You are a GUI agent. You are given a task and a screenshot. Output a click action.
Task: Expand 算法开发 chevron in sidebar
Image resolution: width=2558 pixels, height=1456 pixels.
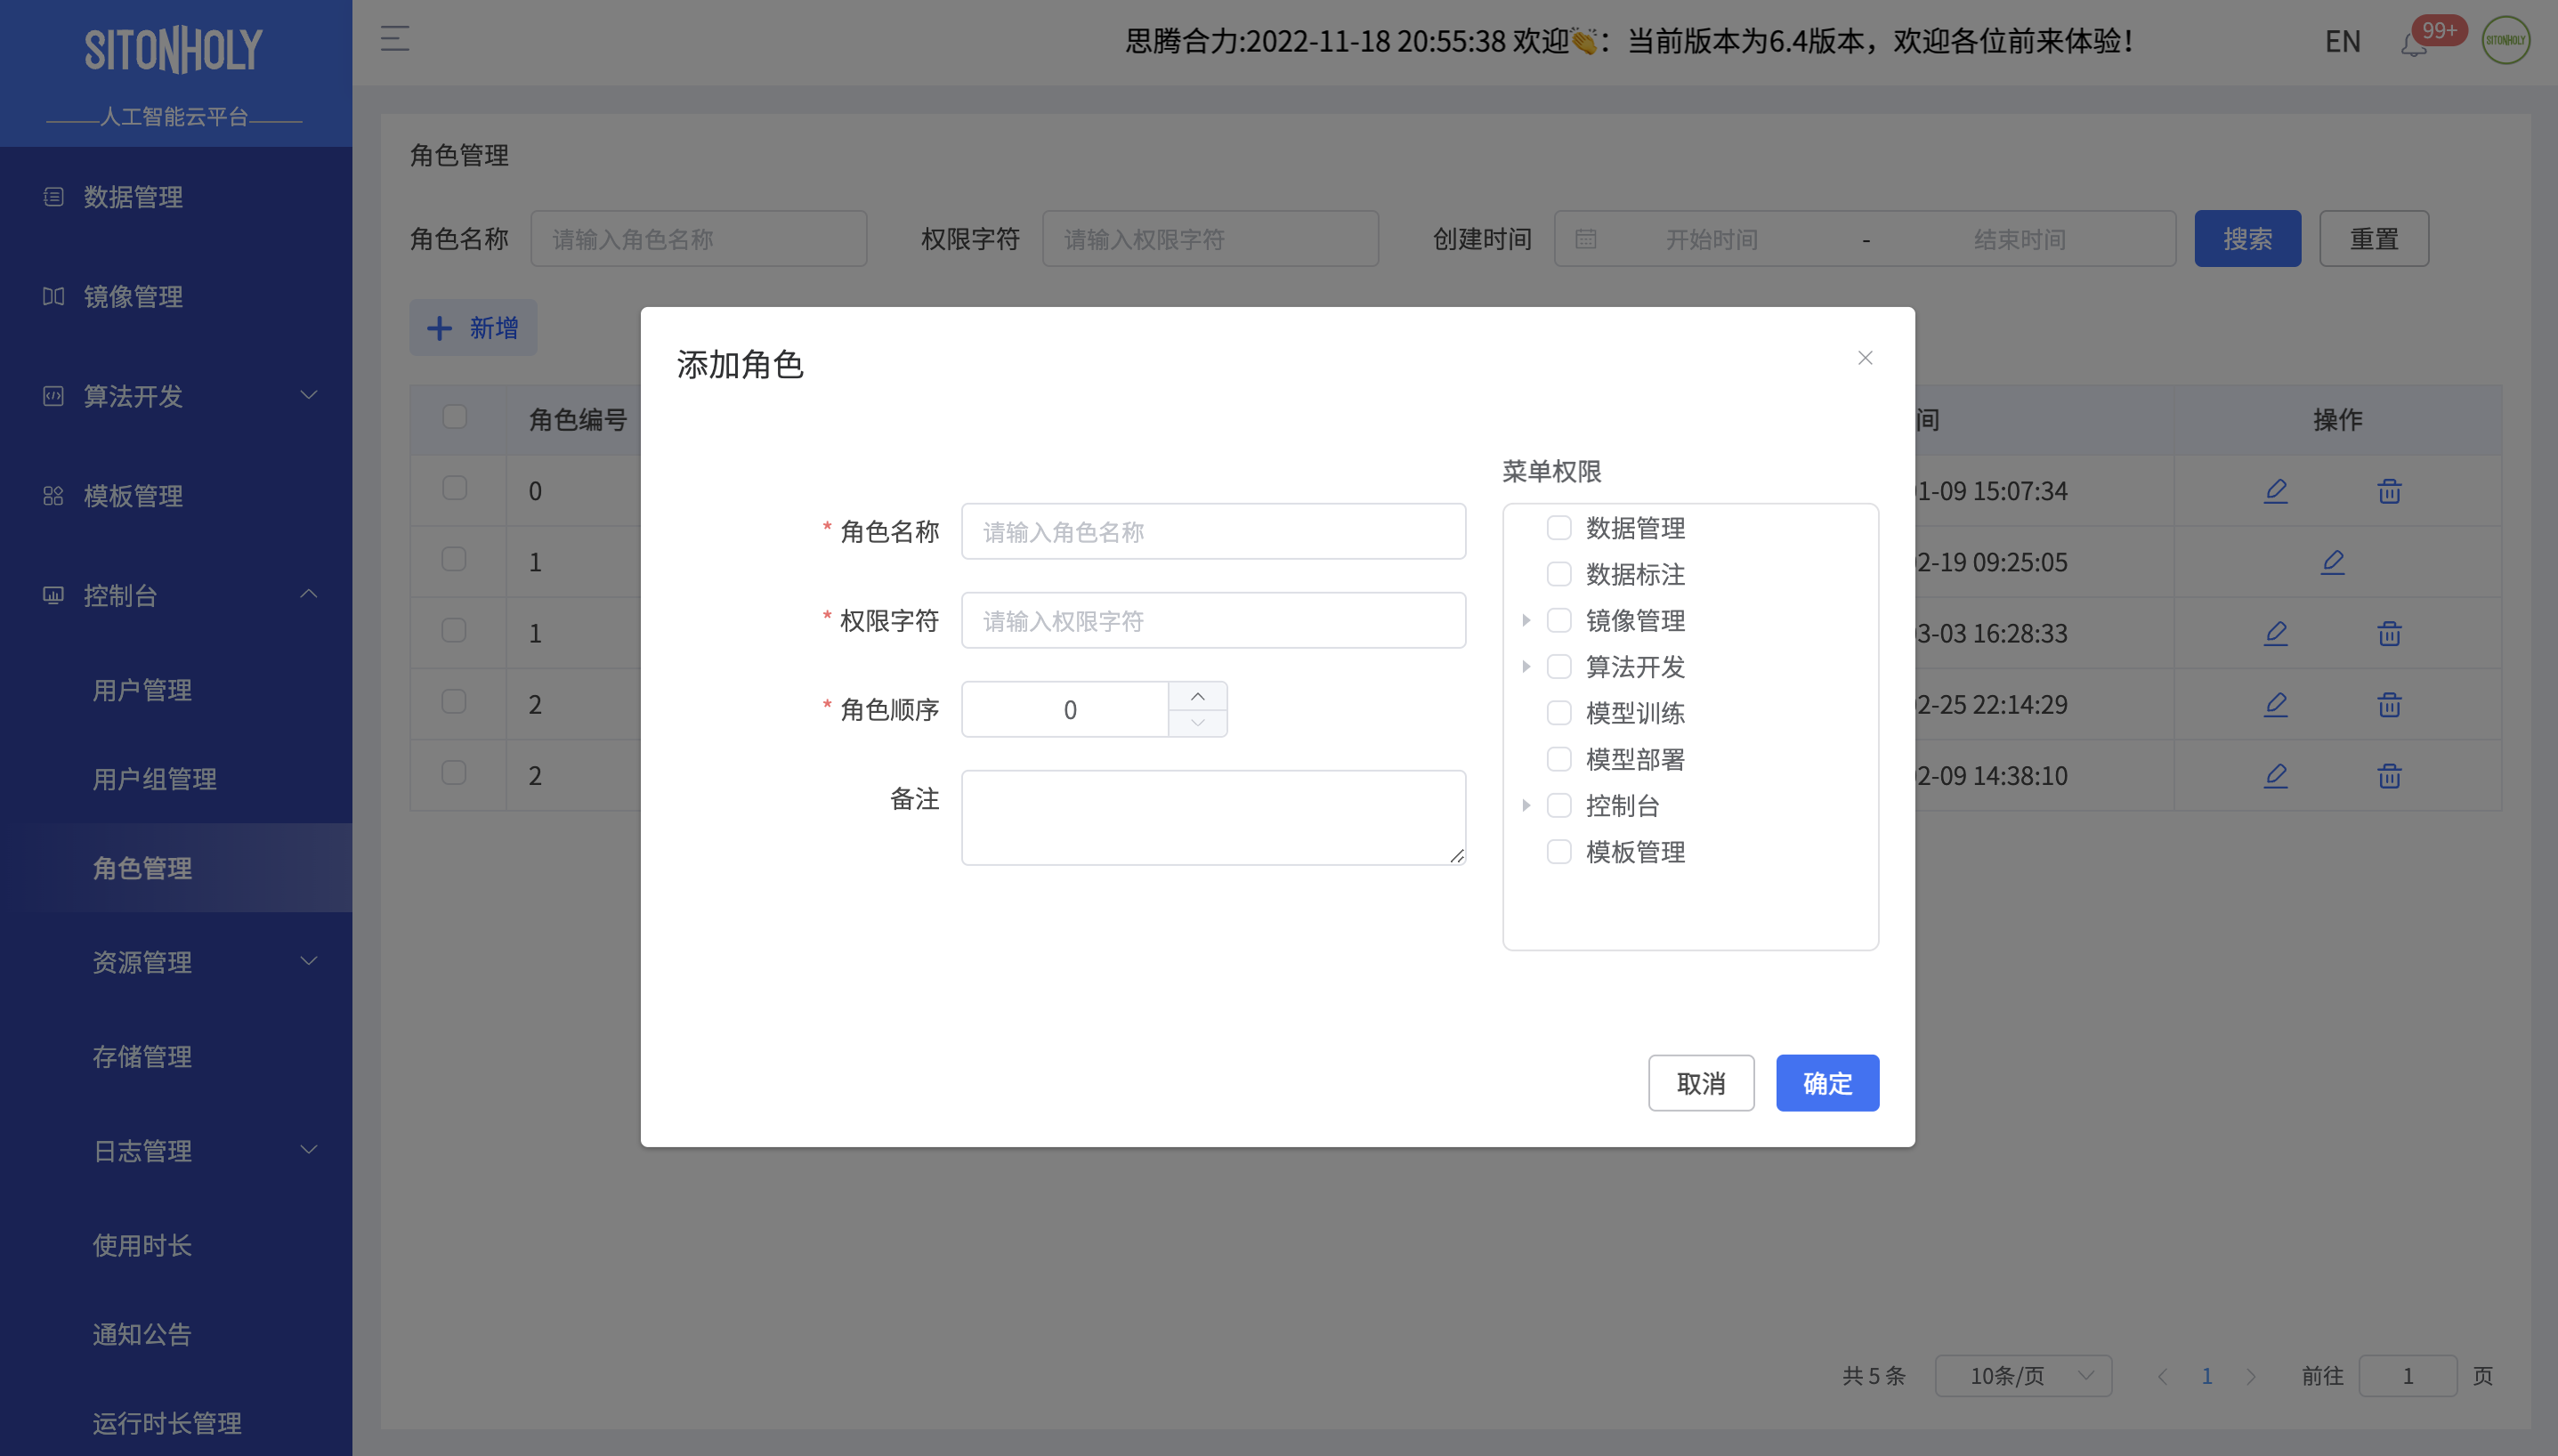309,395
